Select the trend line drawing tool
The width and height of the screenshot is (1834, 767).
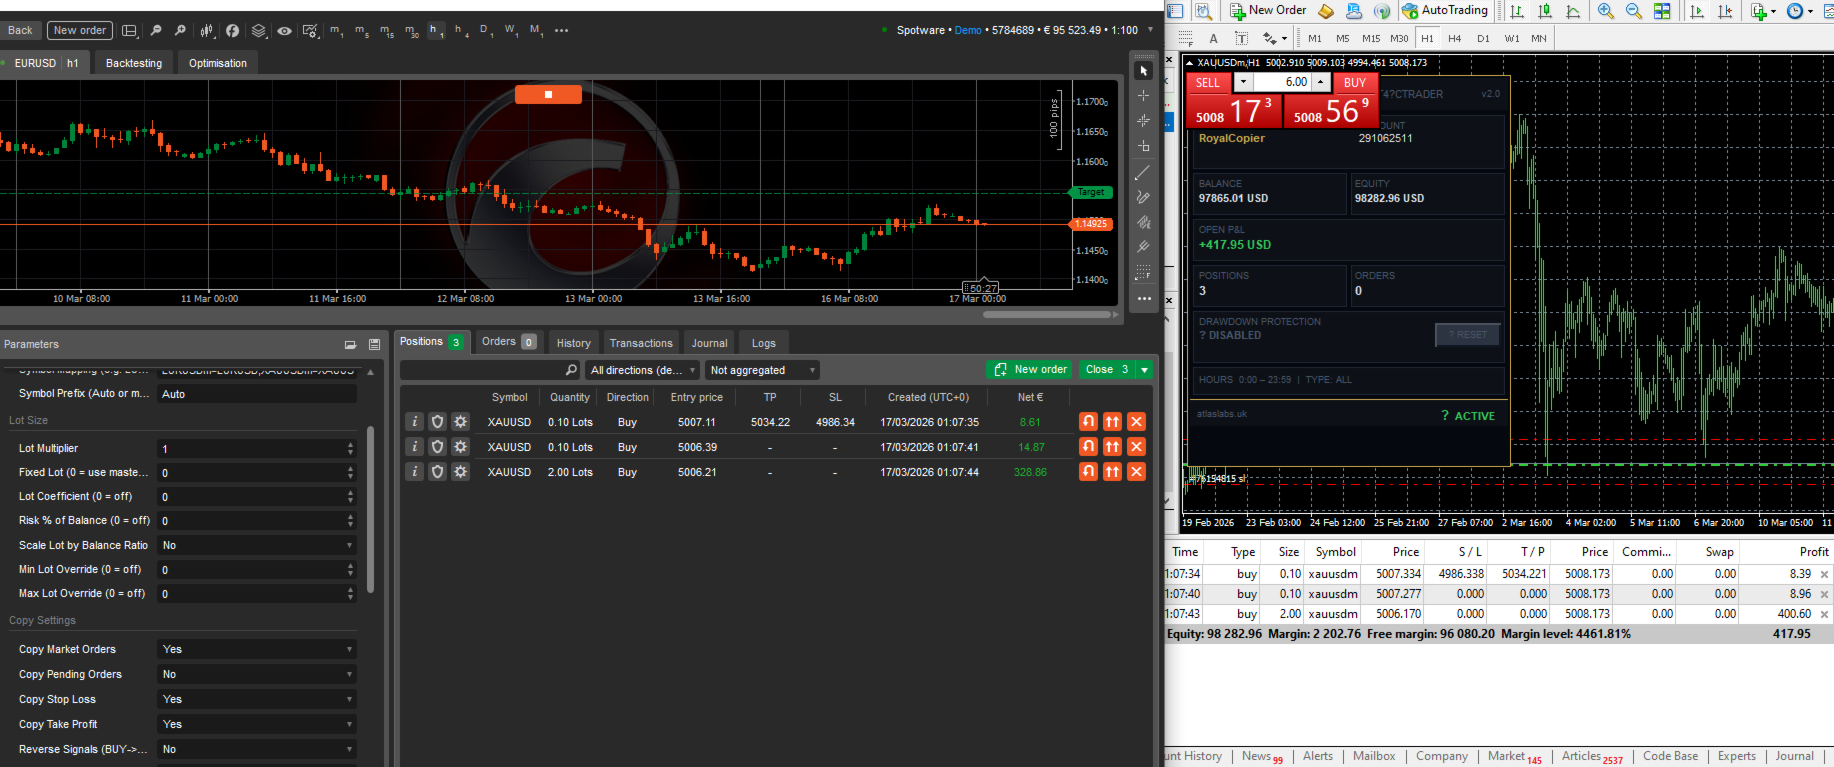(1144, 173)
